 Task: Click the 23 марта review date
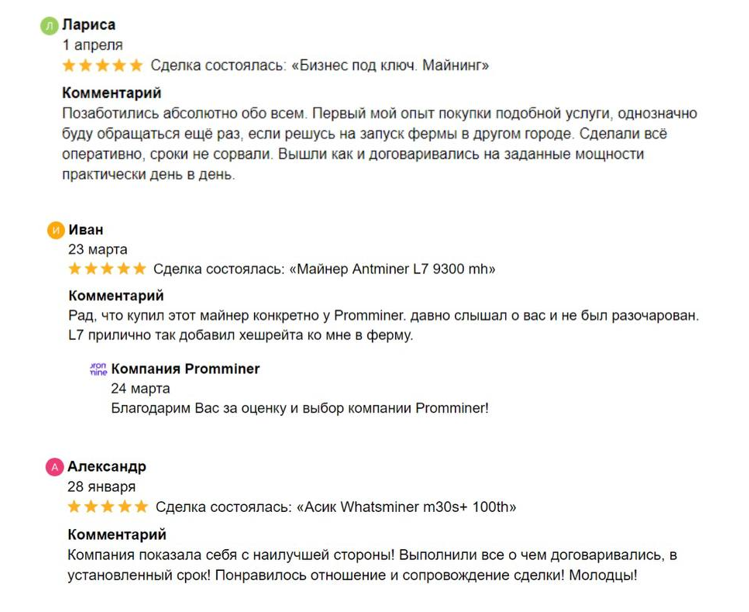click(x=98, y=249)
